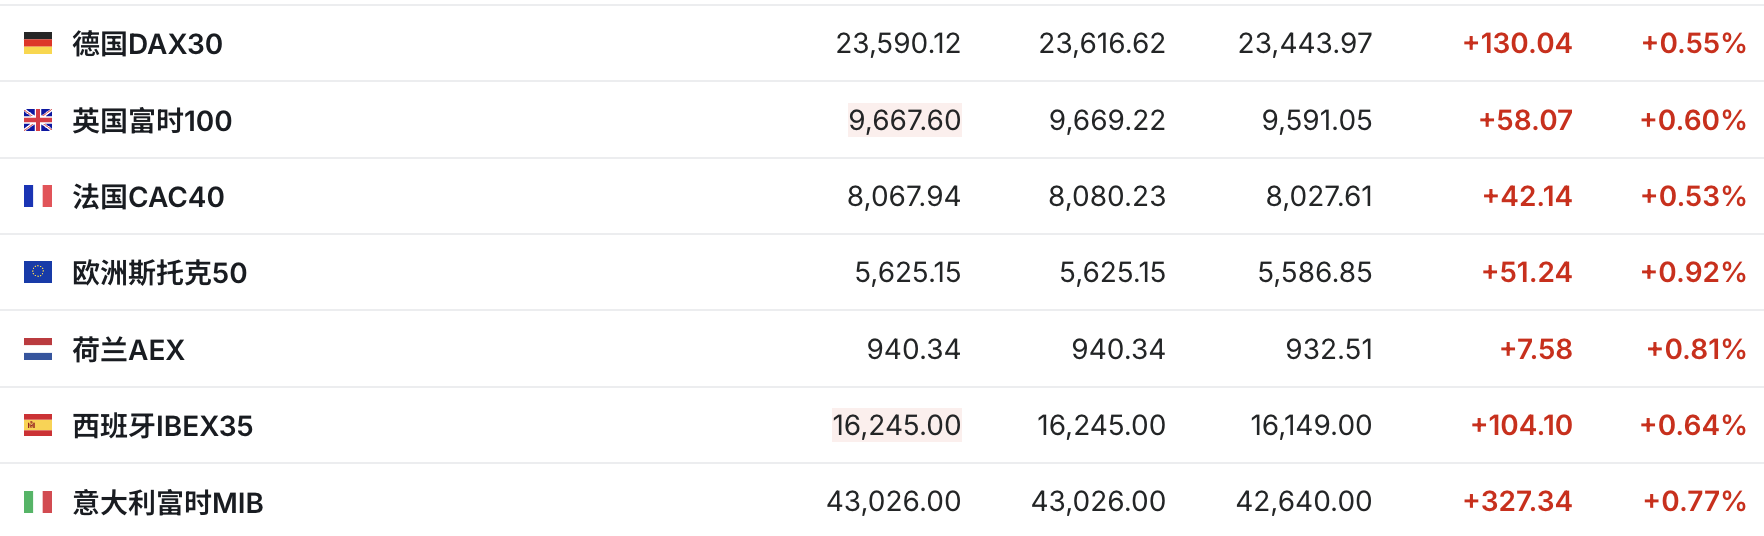Image resolution: width=1764 pixels, height=536 pixels.
Task: Click the French flag icon
Action: point(38,196)
